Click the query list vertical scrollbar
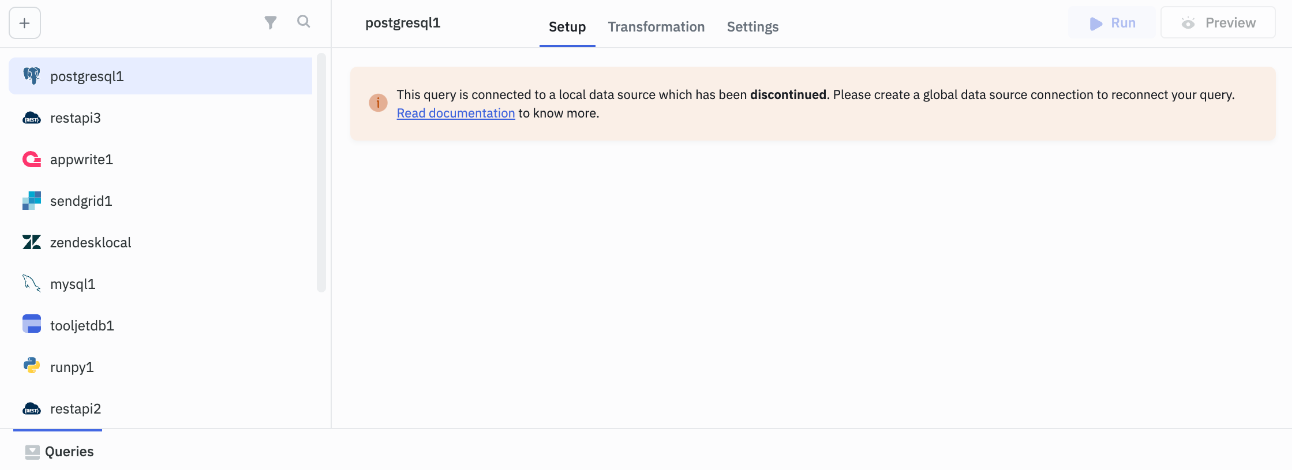Screen dimensions: 1292x470 (321, 172)
